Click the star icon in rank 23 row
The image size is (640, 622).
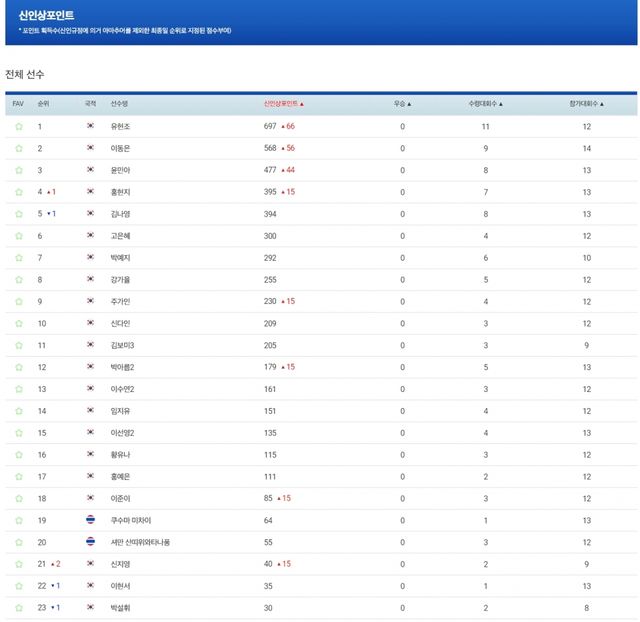[18, 607]
